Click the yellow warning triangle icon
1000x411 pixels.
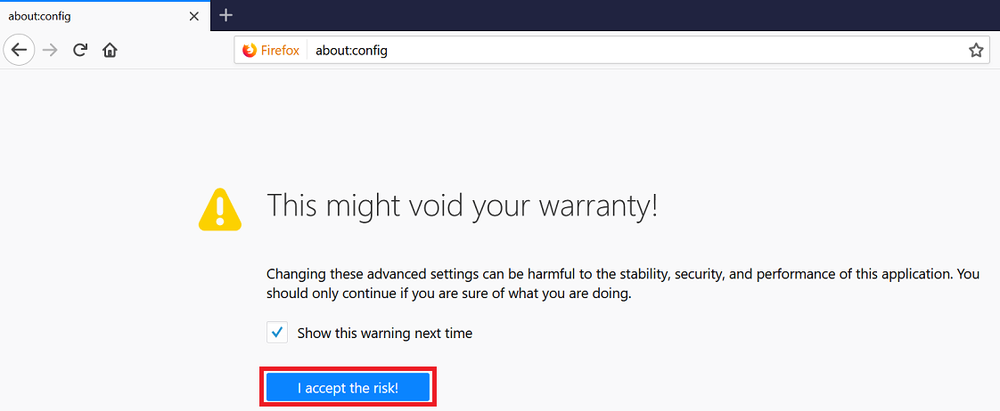[220, 208]
